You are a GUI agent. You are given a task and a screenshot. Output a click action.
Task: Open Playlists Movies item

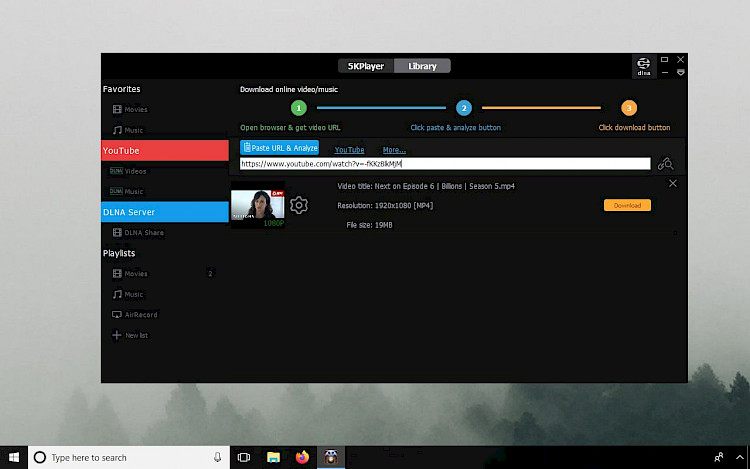130,273
